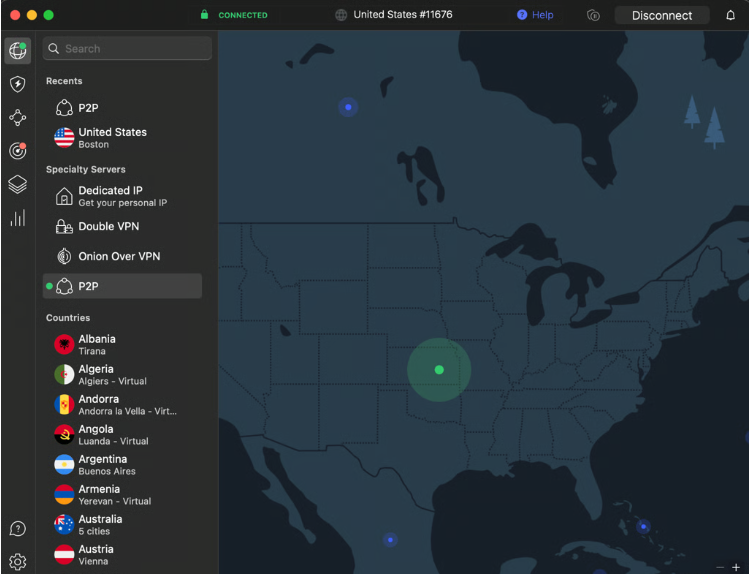Connect to Armenia Yerevan - Virtual
Viewport: 751px width, 574px height.
pyautogui.click(x=122, y=494)
